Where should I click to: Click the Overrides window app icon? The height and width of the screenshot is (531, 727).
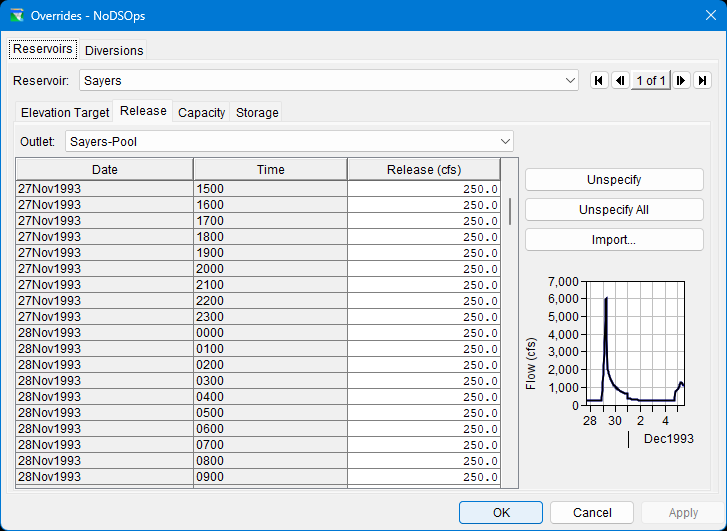point(17,16)
